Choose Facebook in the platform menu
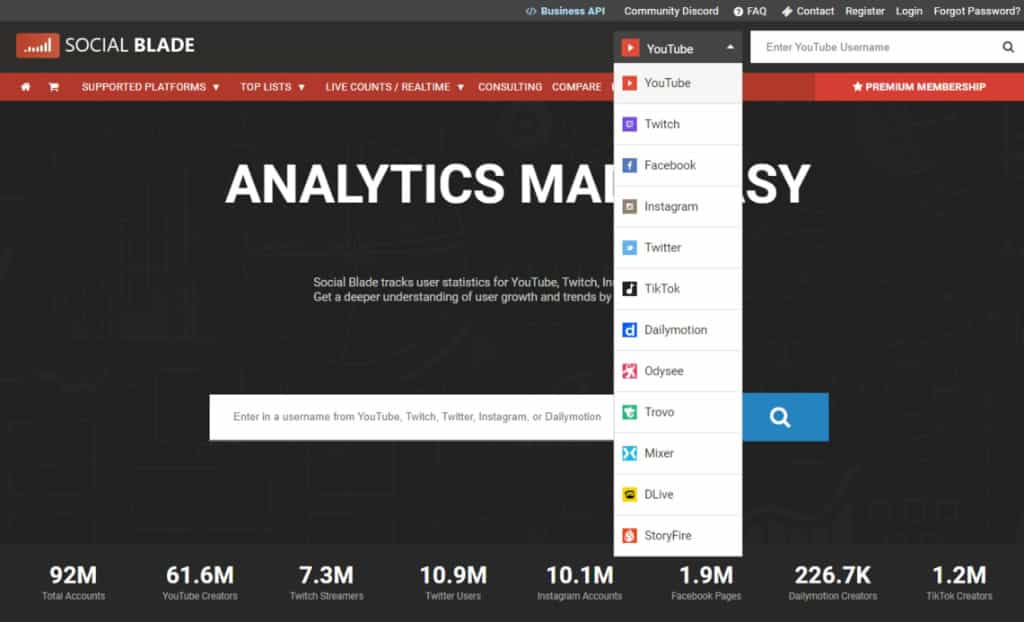Image resolution: width=1024 pixels, height=622 pixels. (x=670, y=165)
